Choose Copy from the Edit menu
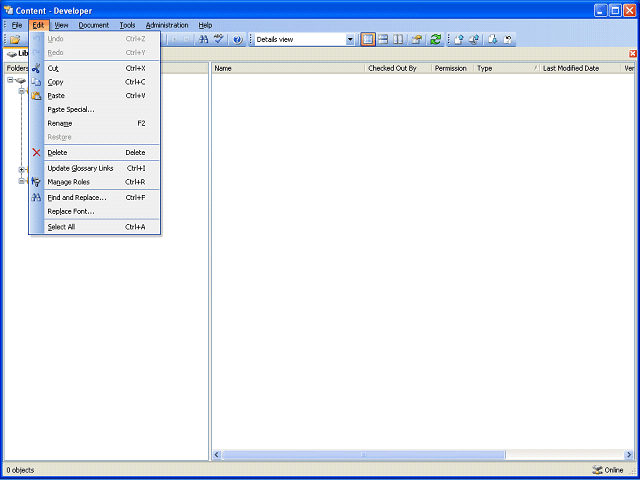Viewport: 640px width, 480px height. tap(95, 82)
